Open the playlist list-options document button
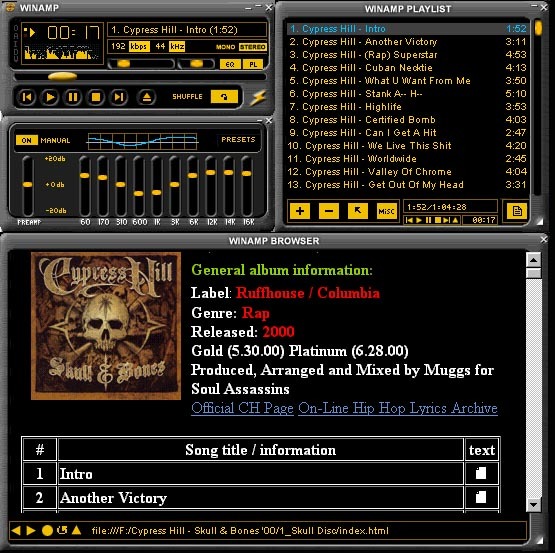The image size is (555, 553). (x=517, y=211)
